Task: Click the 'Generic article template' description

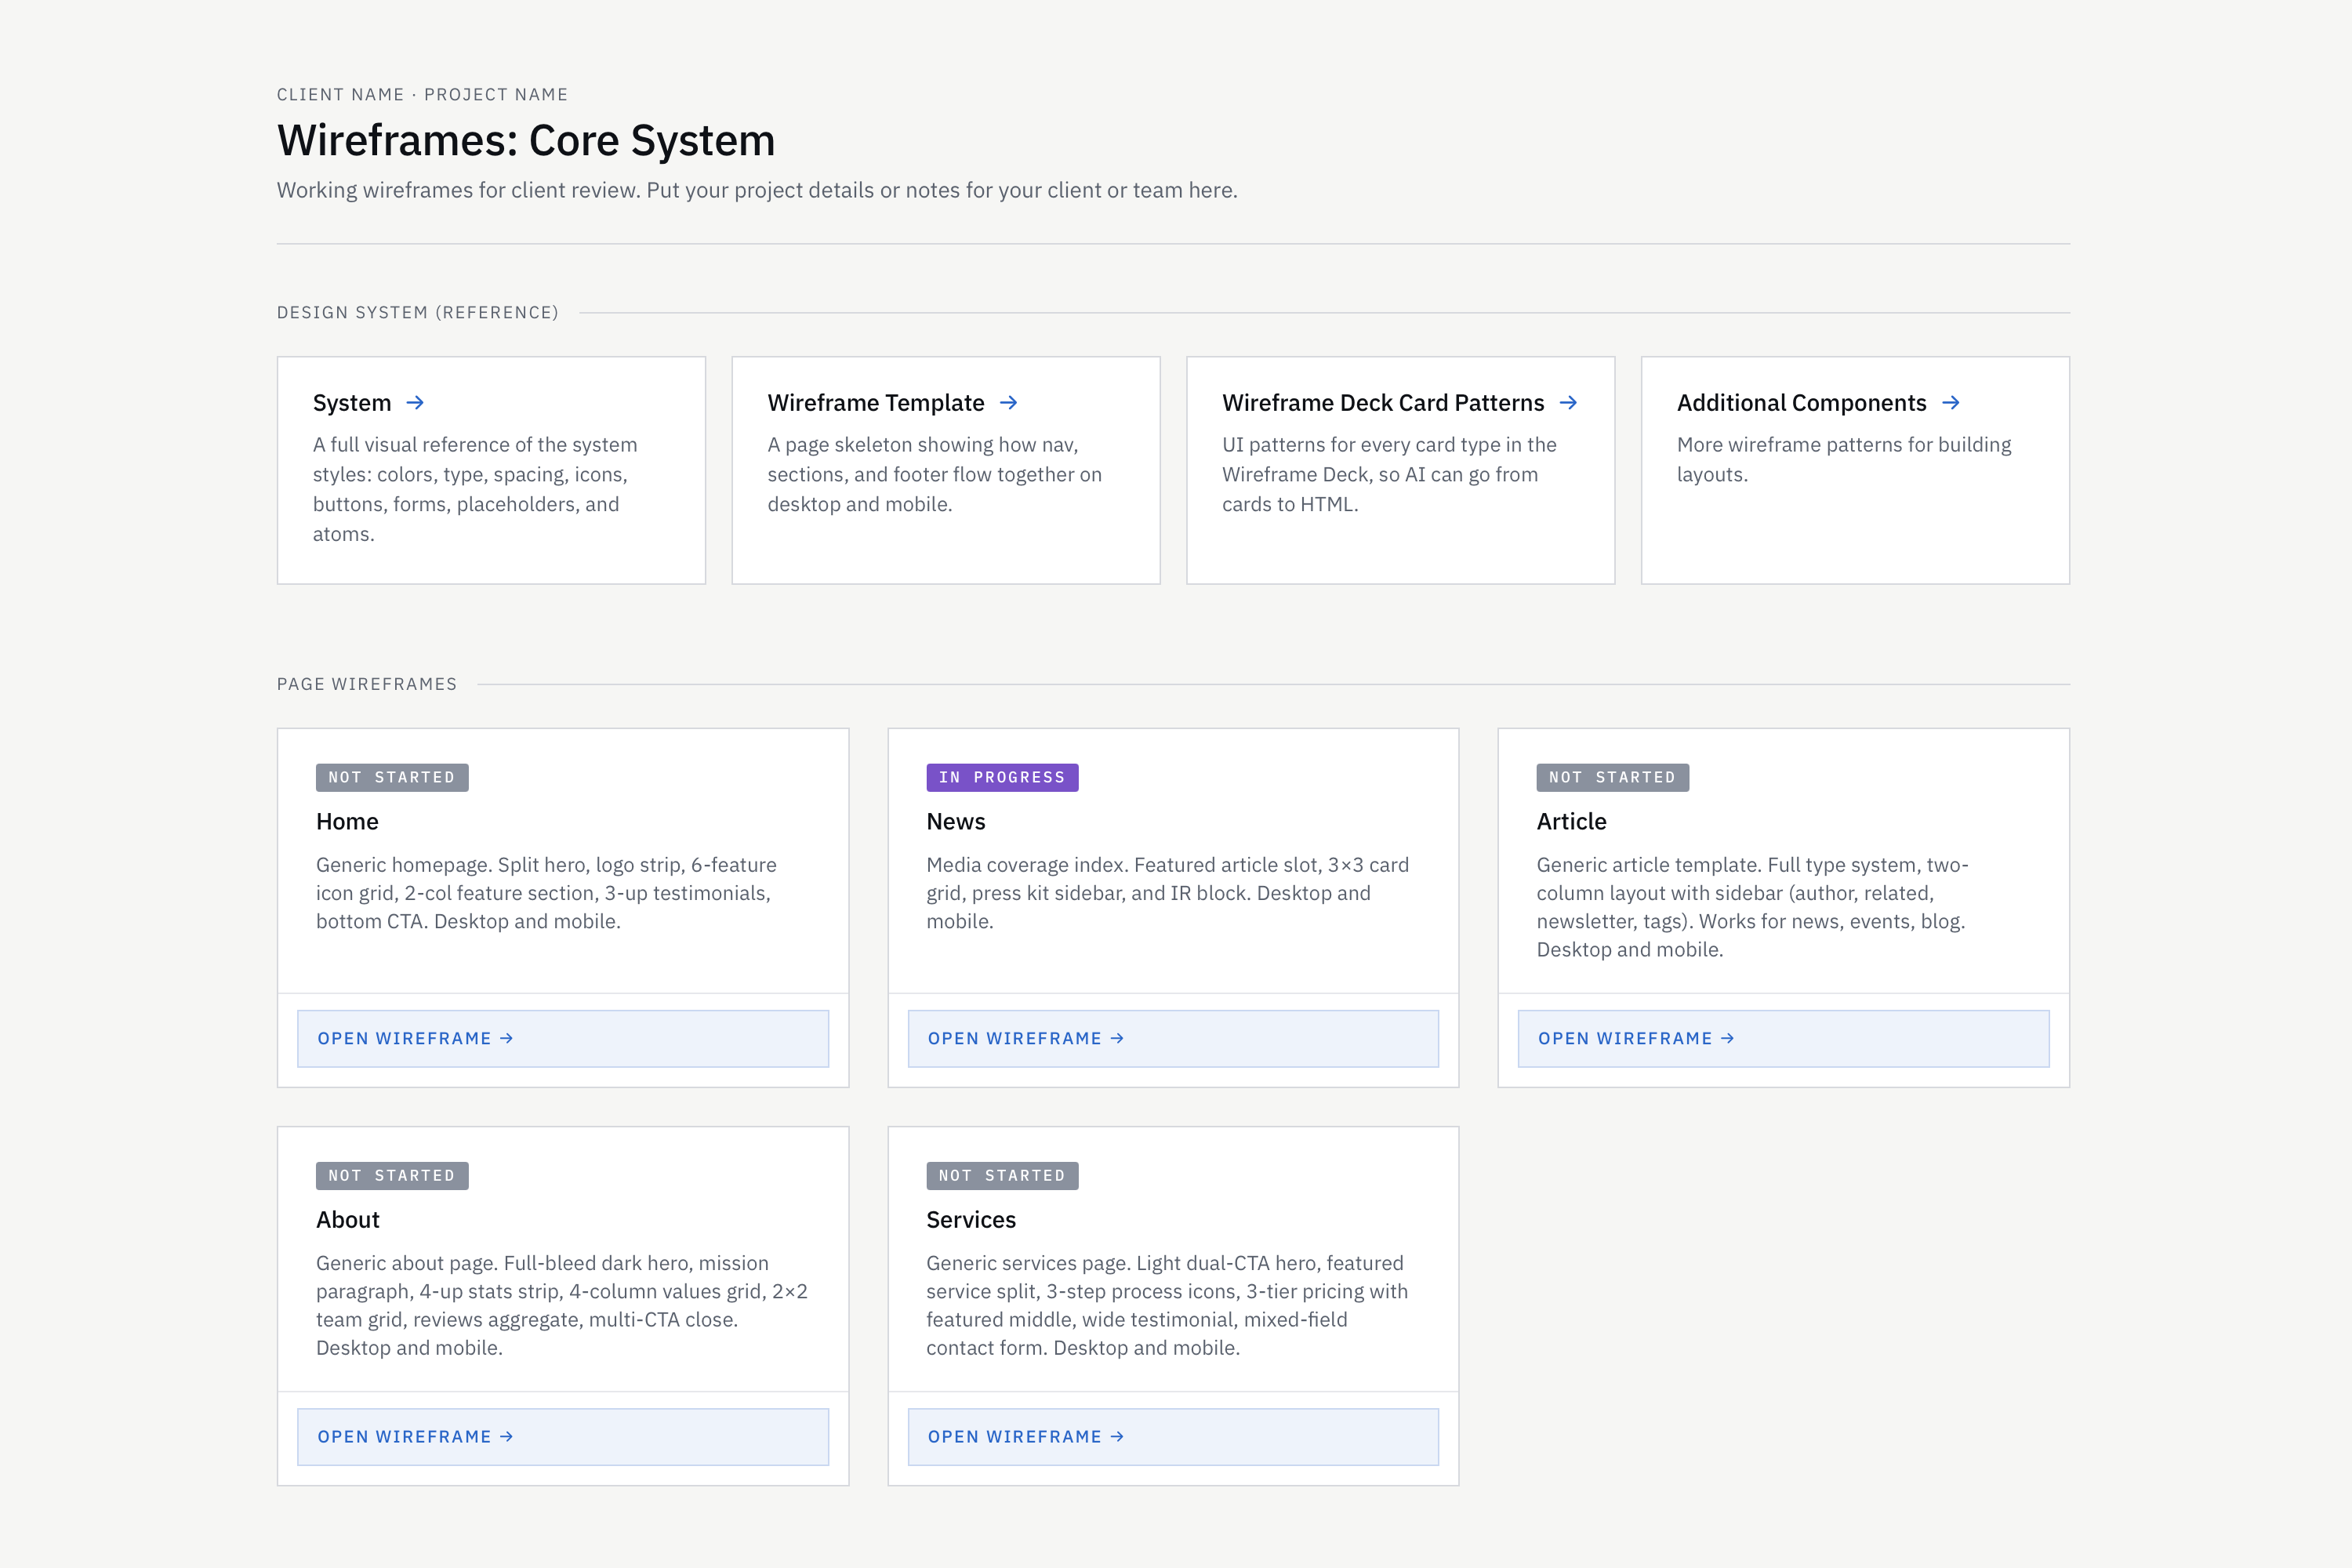Action: pos(1752,907)
